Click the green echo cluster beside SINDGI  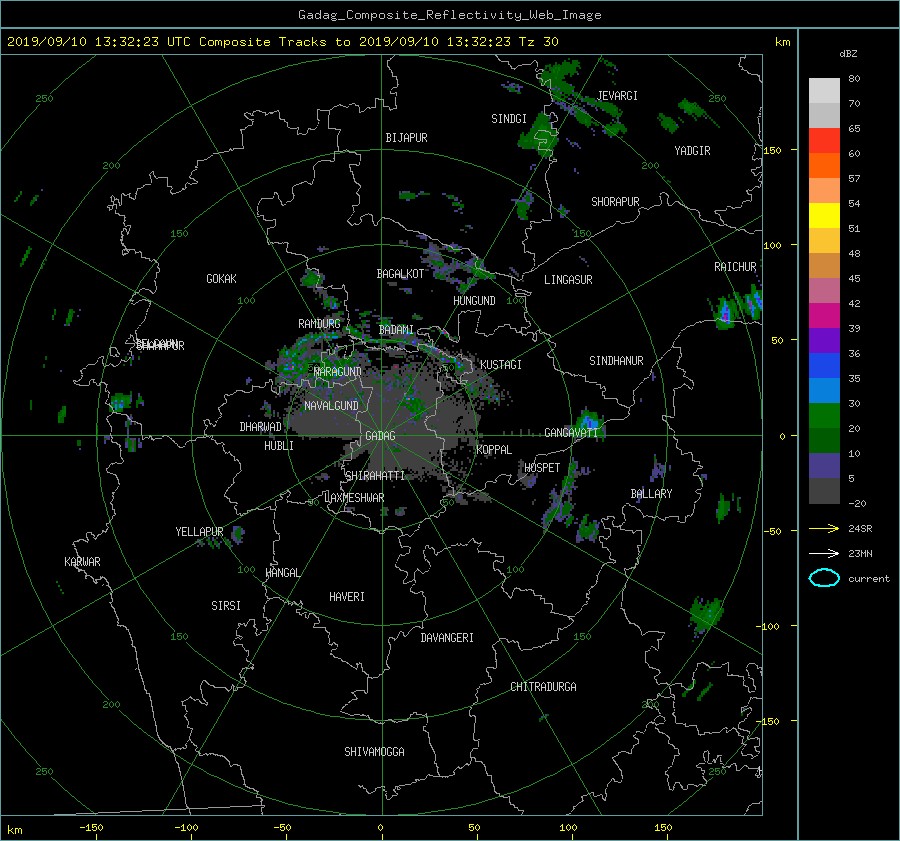tap(540, 134)
